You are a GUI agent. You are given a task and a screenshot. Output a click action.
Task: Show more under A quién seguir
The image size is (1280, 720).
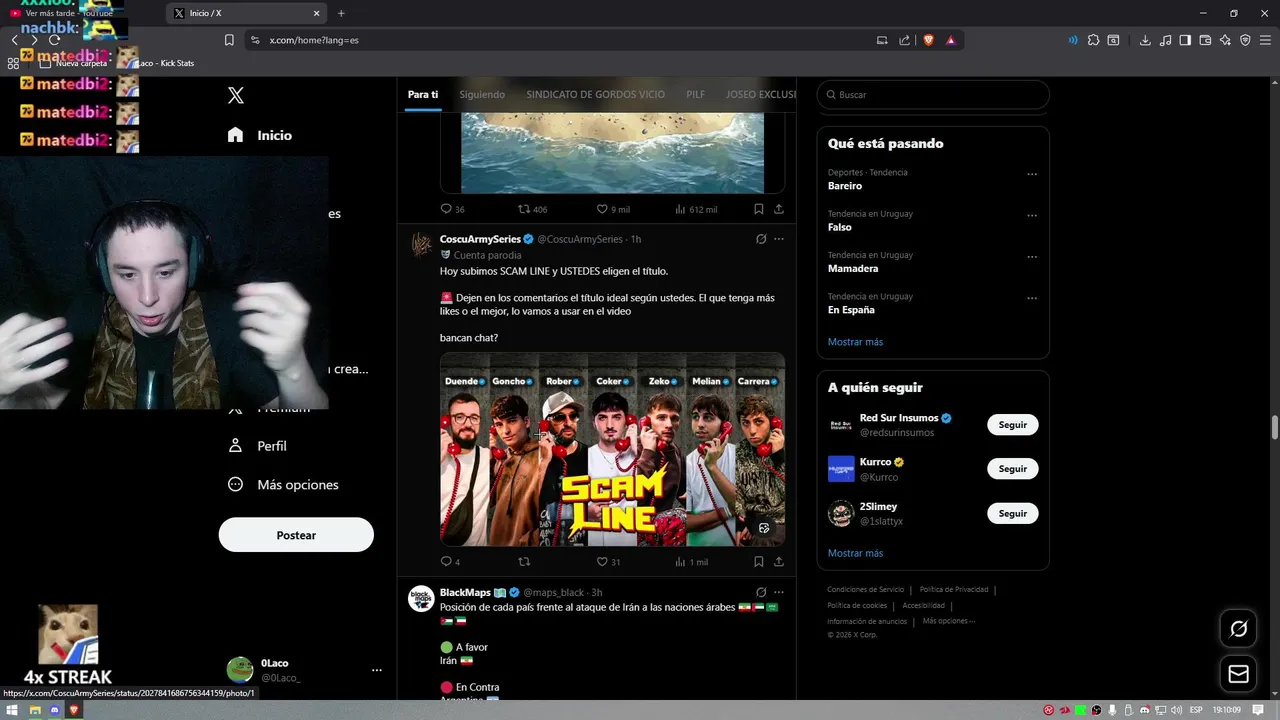(855, 553)
